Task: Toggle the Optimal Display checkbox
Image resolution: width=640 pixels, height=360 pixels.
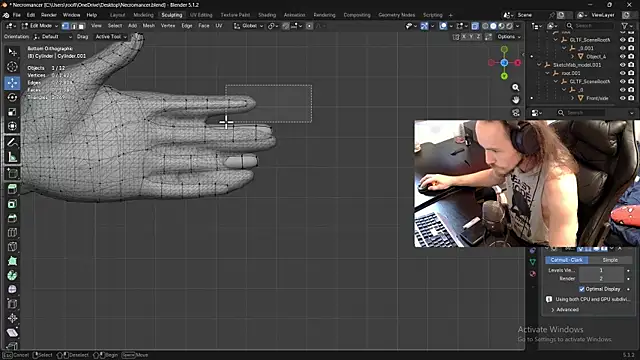Action: [582, 289]
